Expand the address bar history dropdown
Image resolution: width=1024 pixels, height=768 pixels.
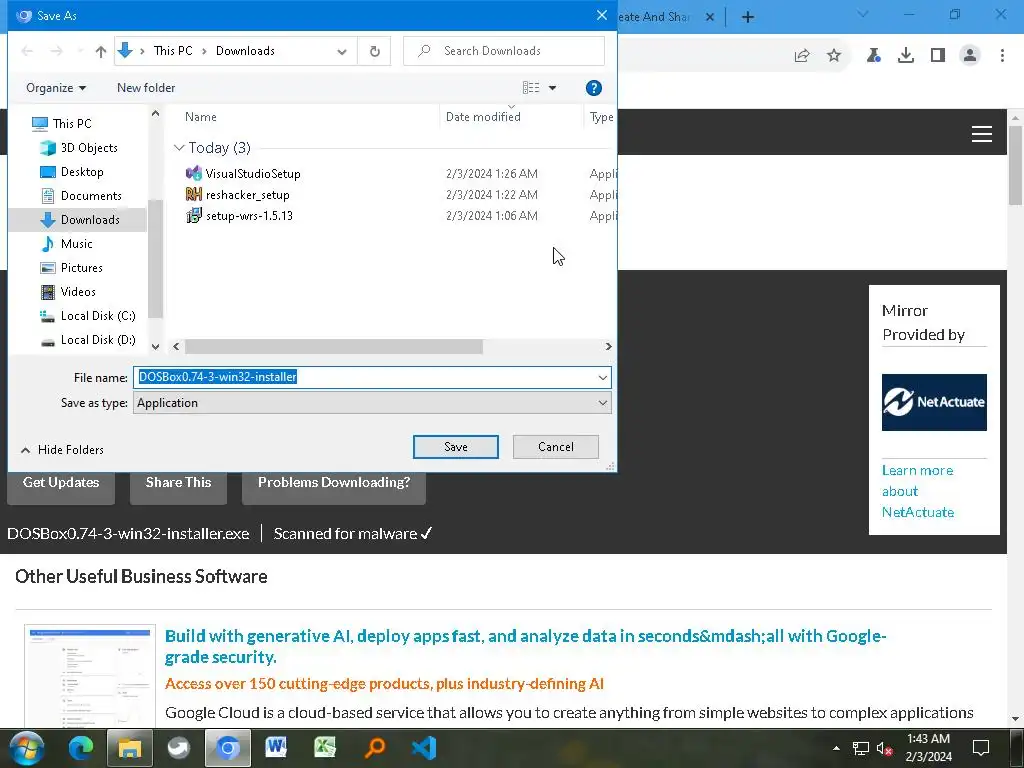click(x=342, y=51)
